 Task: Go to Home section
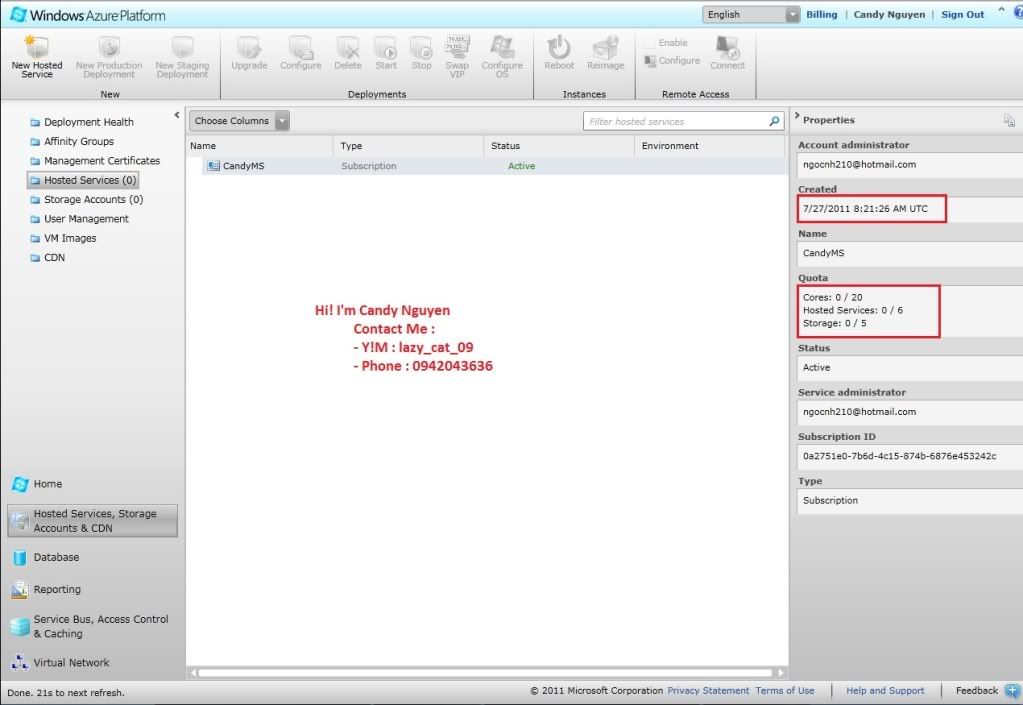pyautogui.click(x=37, y=484)
